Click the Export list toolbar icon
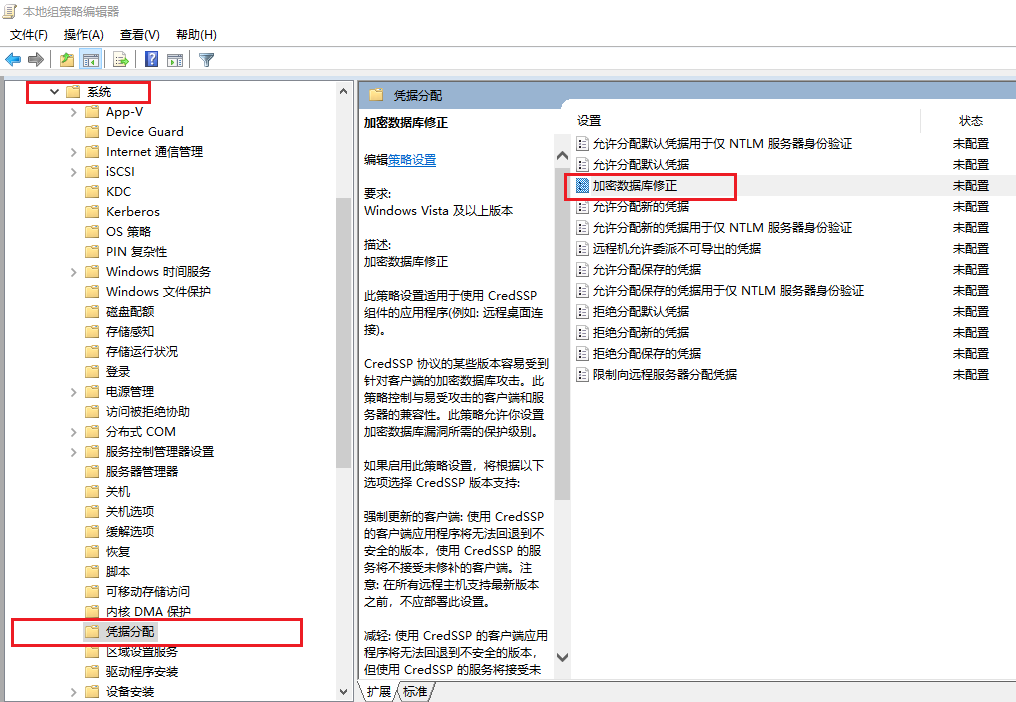This screenshot has width=1016, height=702. pos(121,60)
